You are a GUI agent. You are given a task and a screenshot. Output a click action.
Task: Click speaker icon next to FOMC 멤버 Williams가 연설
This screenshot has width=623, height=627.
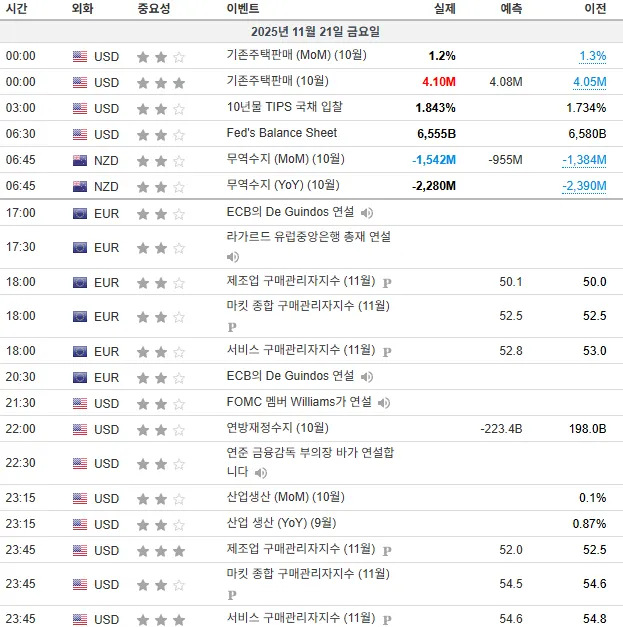click(384, 403)
